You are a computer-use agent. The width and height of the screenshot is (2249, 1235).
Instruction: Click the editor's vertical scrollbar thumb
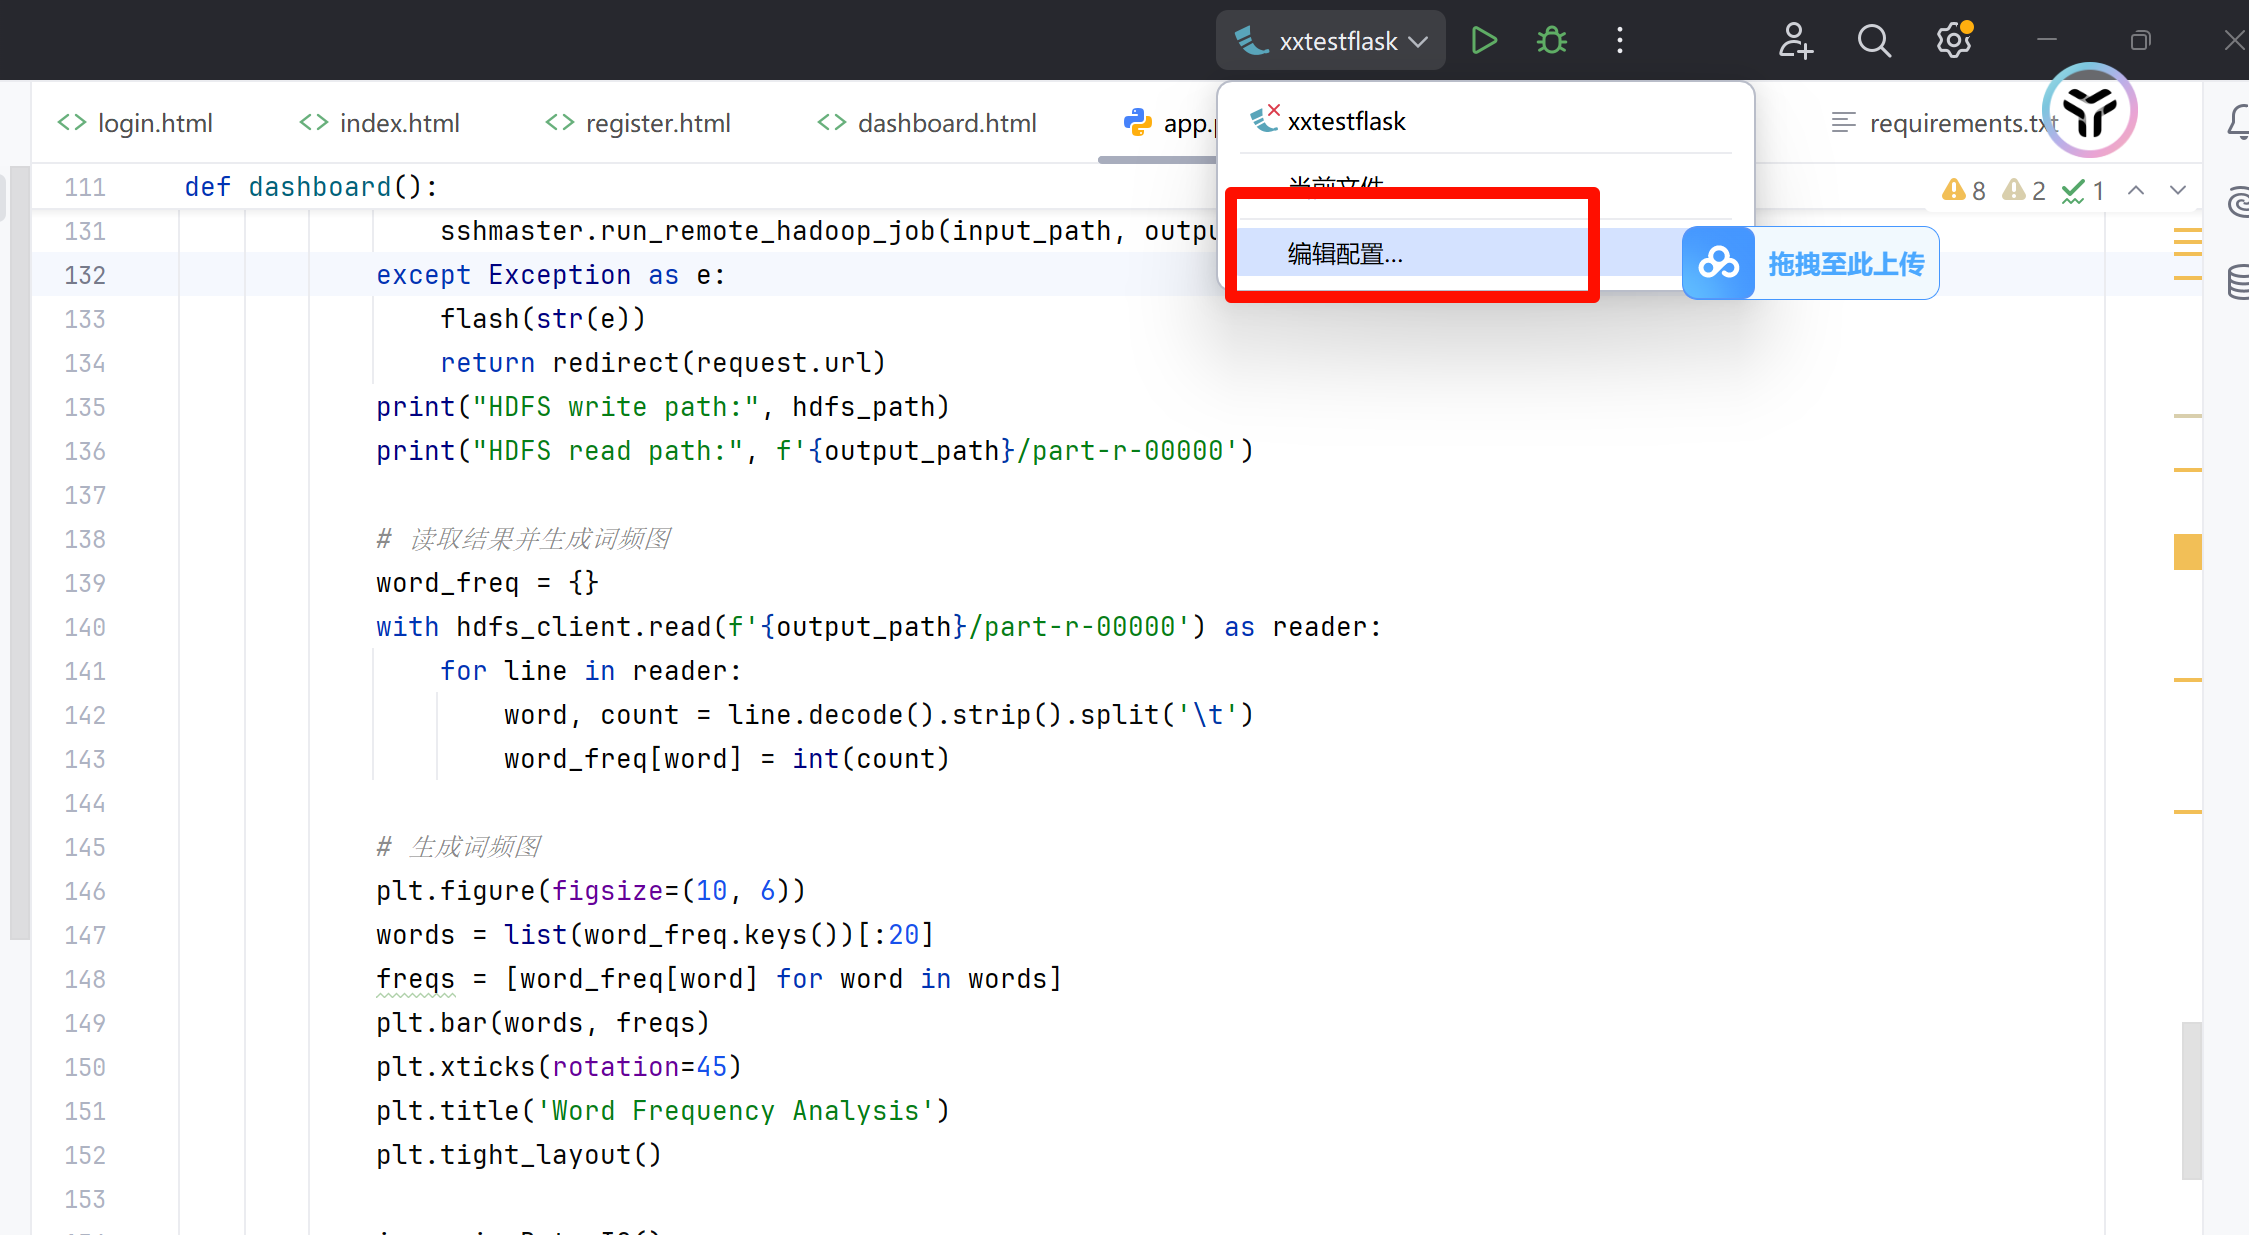2191,1100
